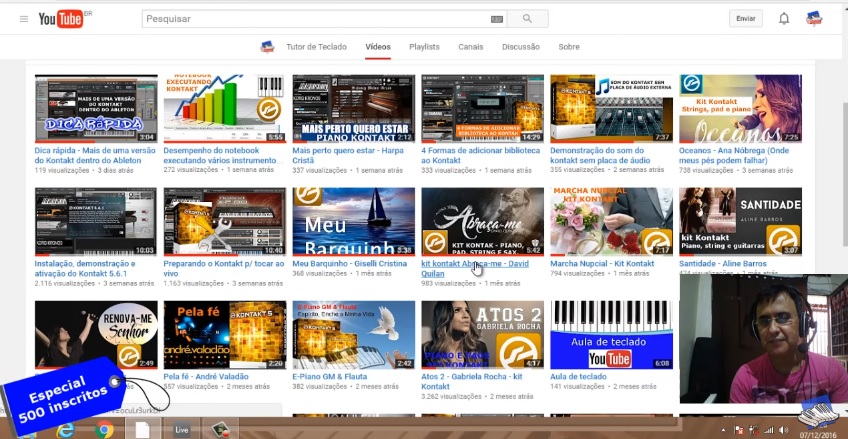Open Abraça-me video thumbnail

(482, 222)
